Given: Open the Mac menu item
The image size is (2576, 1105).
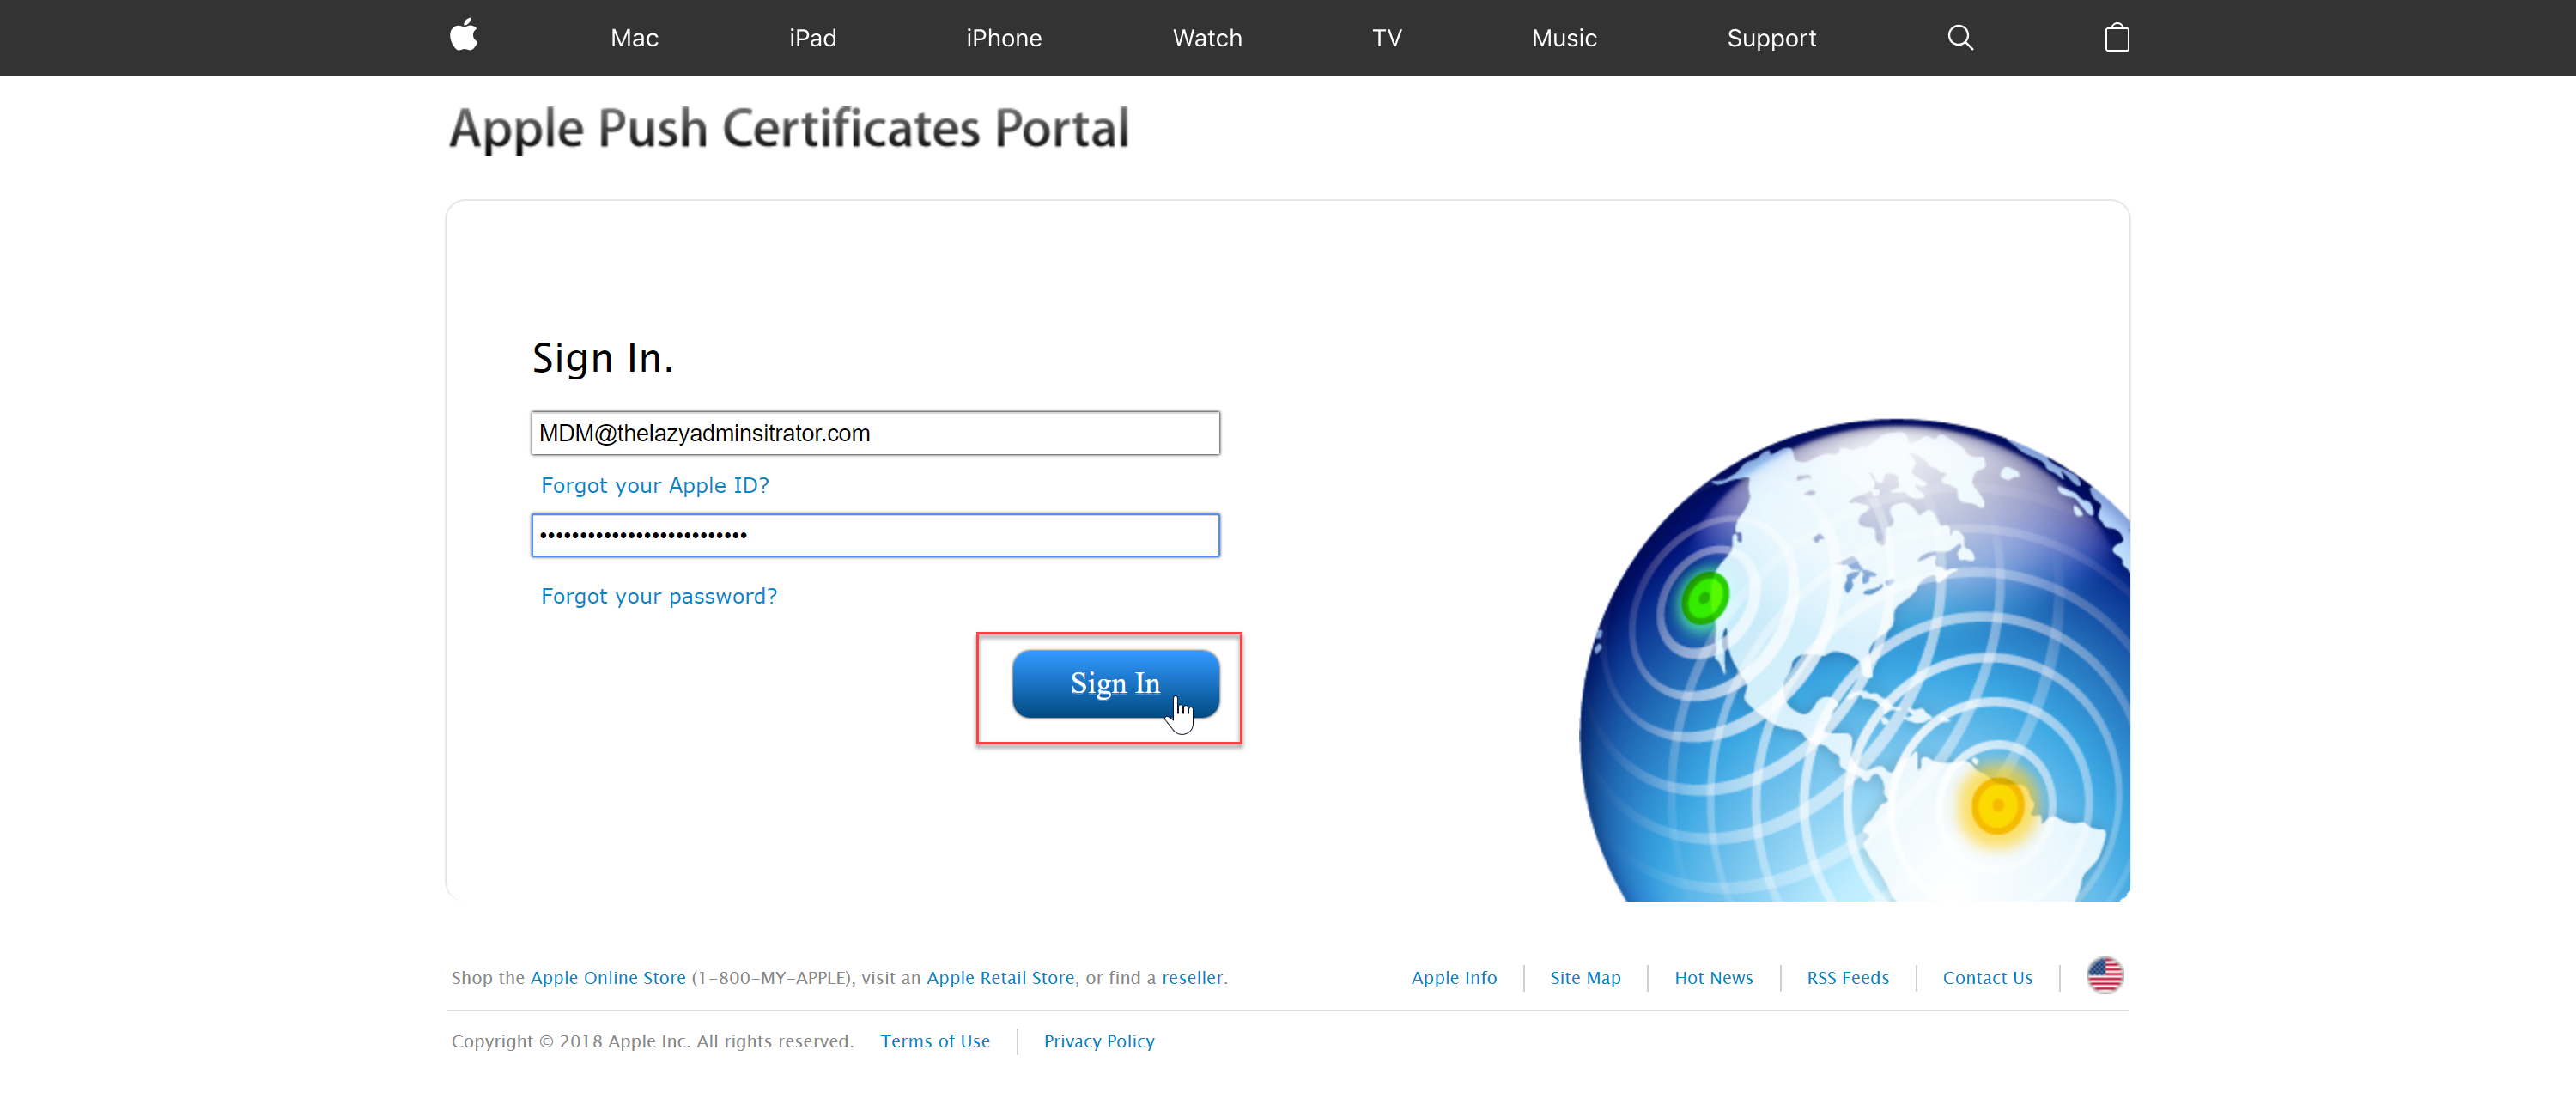Looking at the screenshot, I should coord(634,38).
